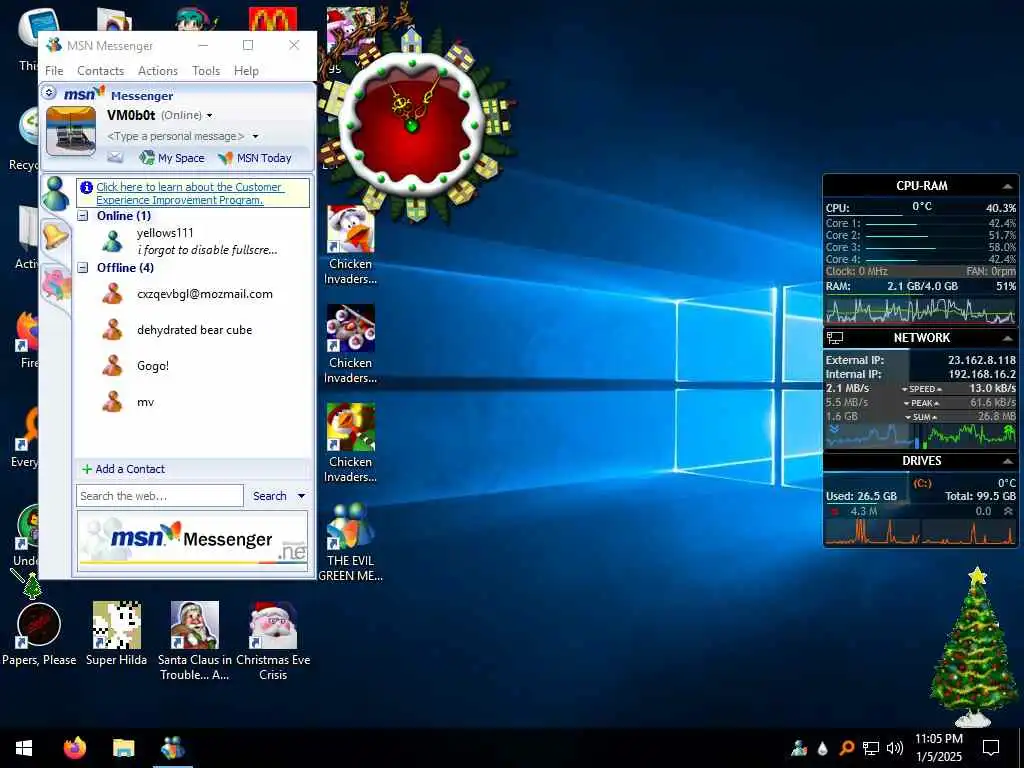Click the (C:) drive label
This screenshot has height=768, width=1024.
pyautogui.click(x=922, y=483)
